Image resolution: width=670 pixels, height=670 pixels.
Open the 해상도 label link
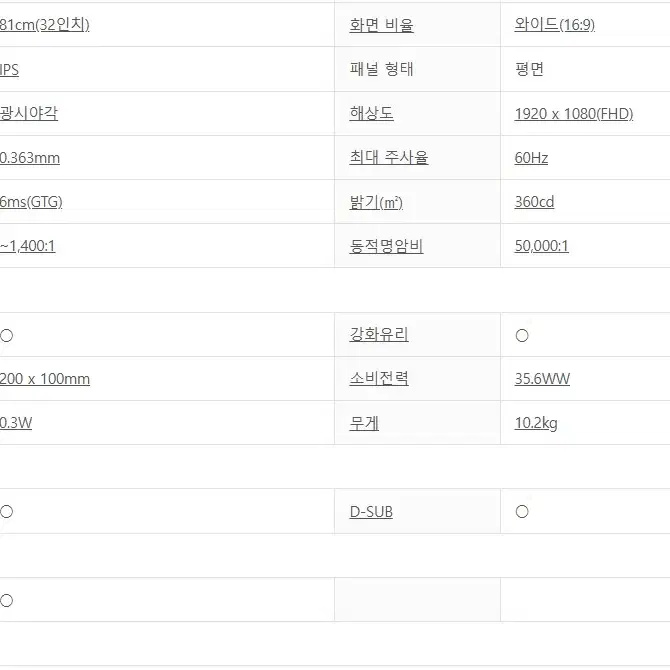click(x=371, y=113)
